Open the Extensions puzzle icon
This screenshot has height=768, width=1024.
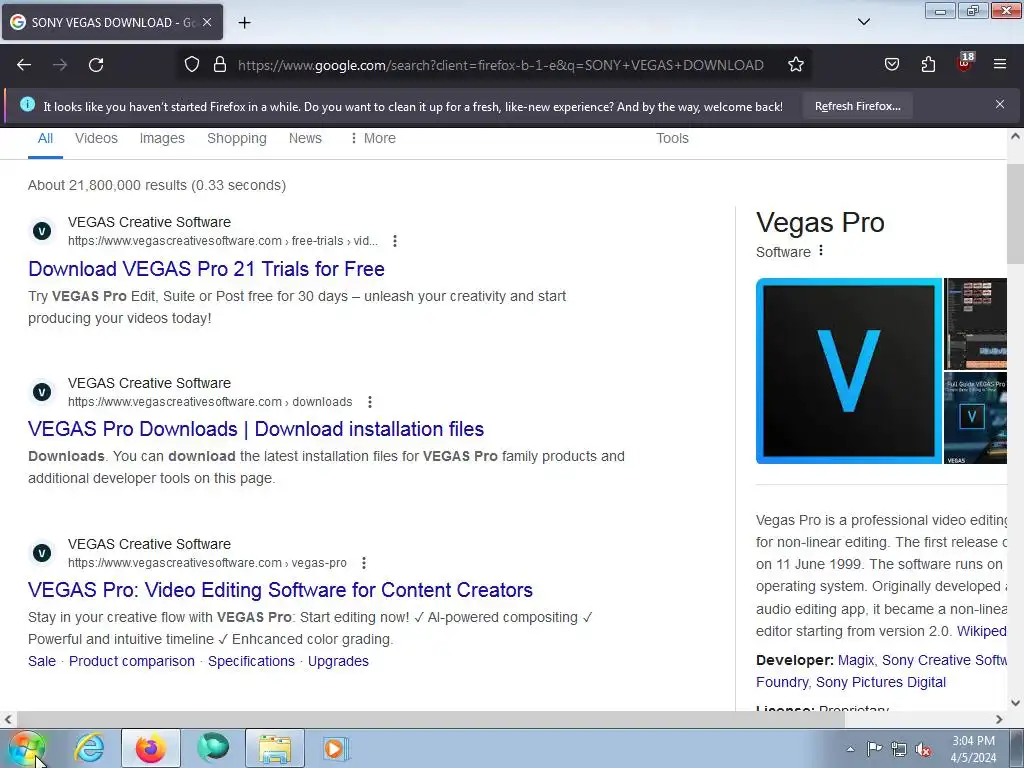tap(928, 65)
